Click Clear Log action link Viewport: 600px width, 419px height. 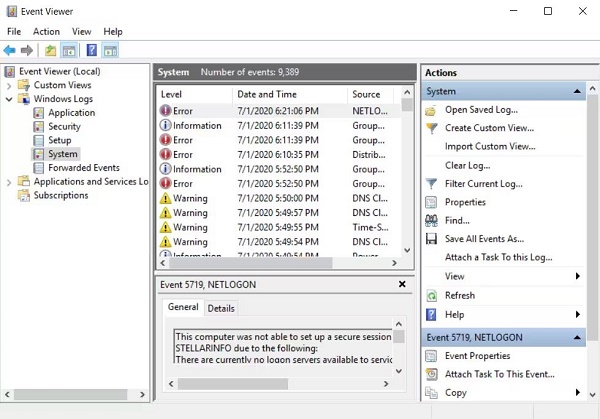click(467, 165)
